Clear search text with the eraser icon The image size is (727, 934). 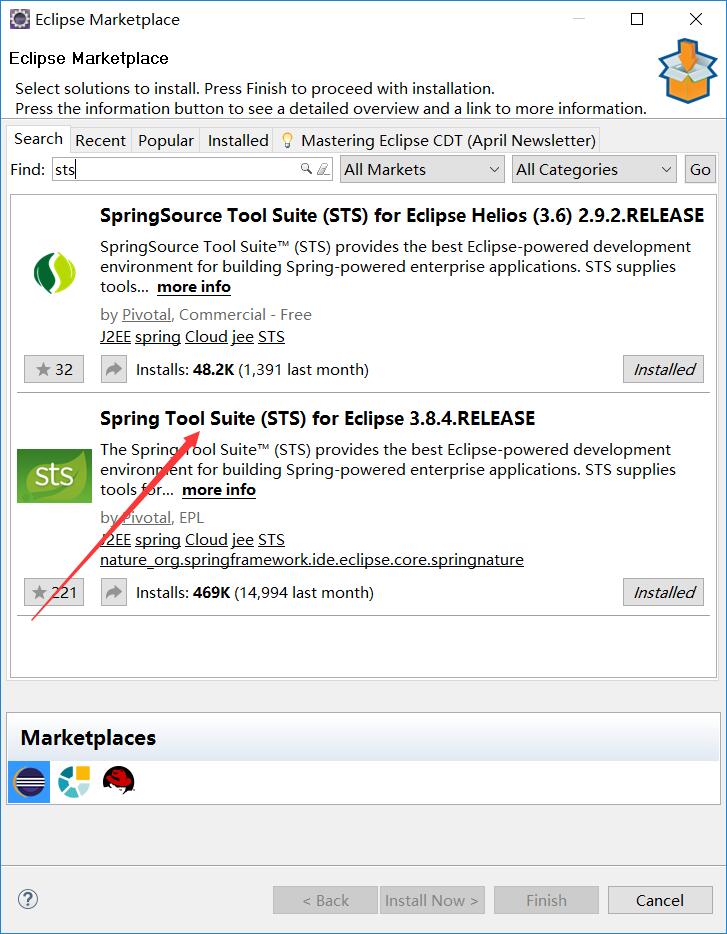322,169
